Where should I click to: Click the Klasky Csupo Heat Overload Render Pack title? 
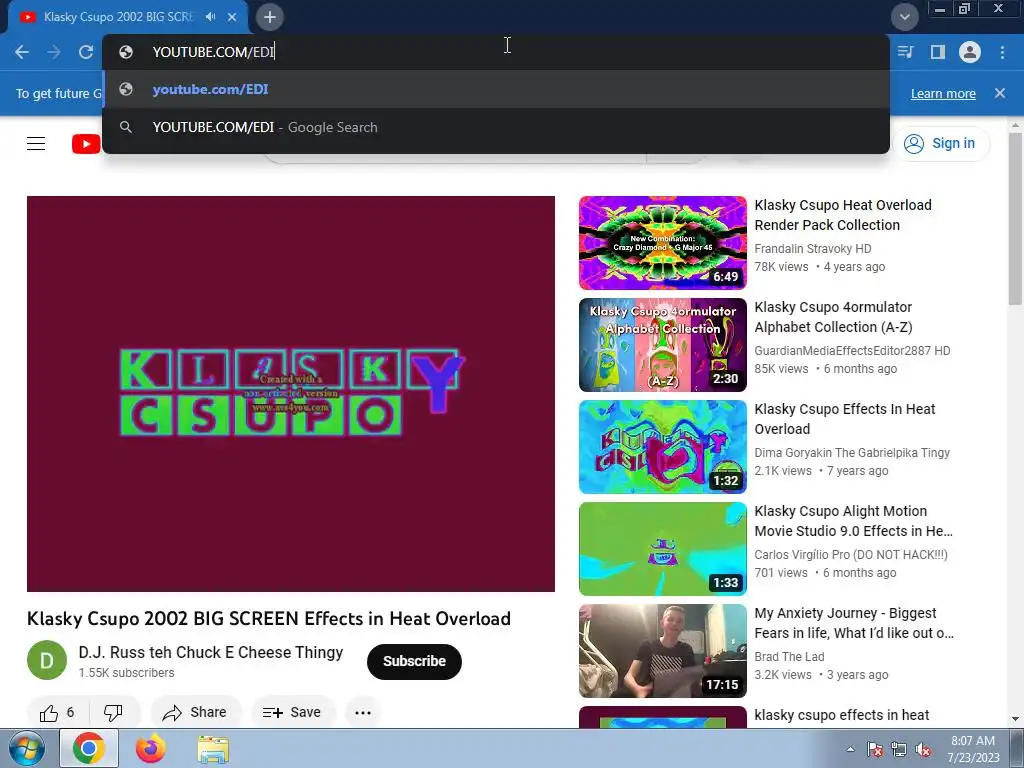(x=843, y=215)
